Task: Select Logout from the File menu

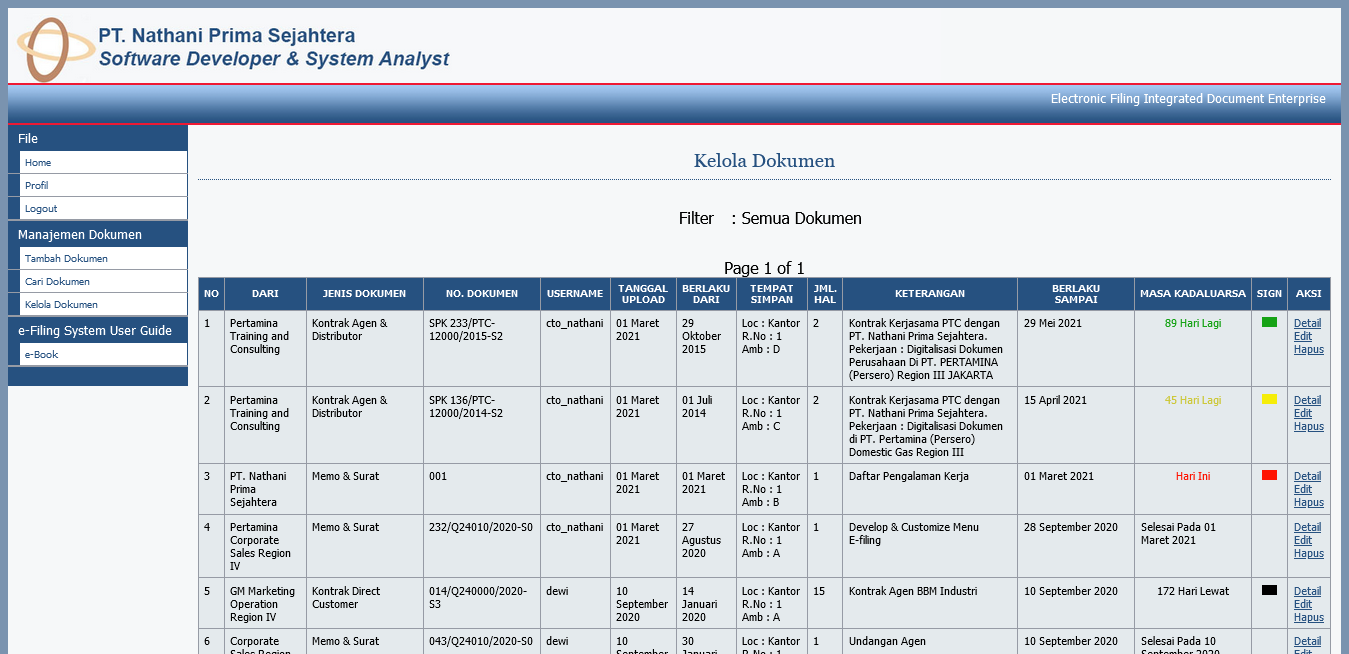Action: (103, 208)
